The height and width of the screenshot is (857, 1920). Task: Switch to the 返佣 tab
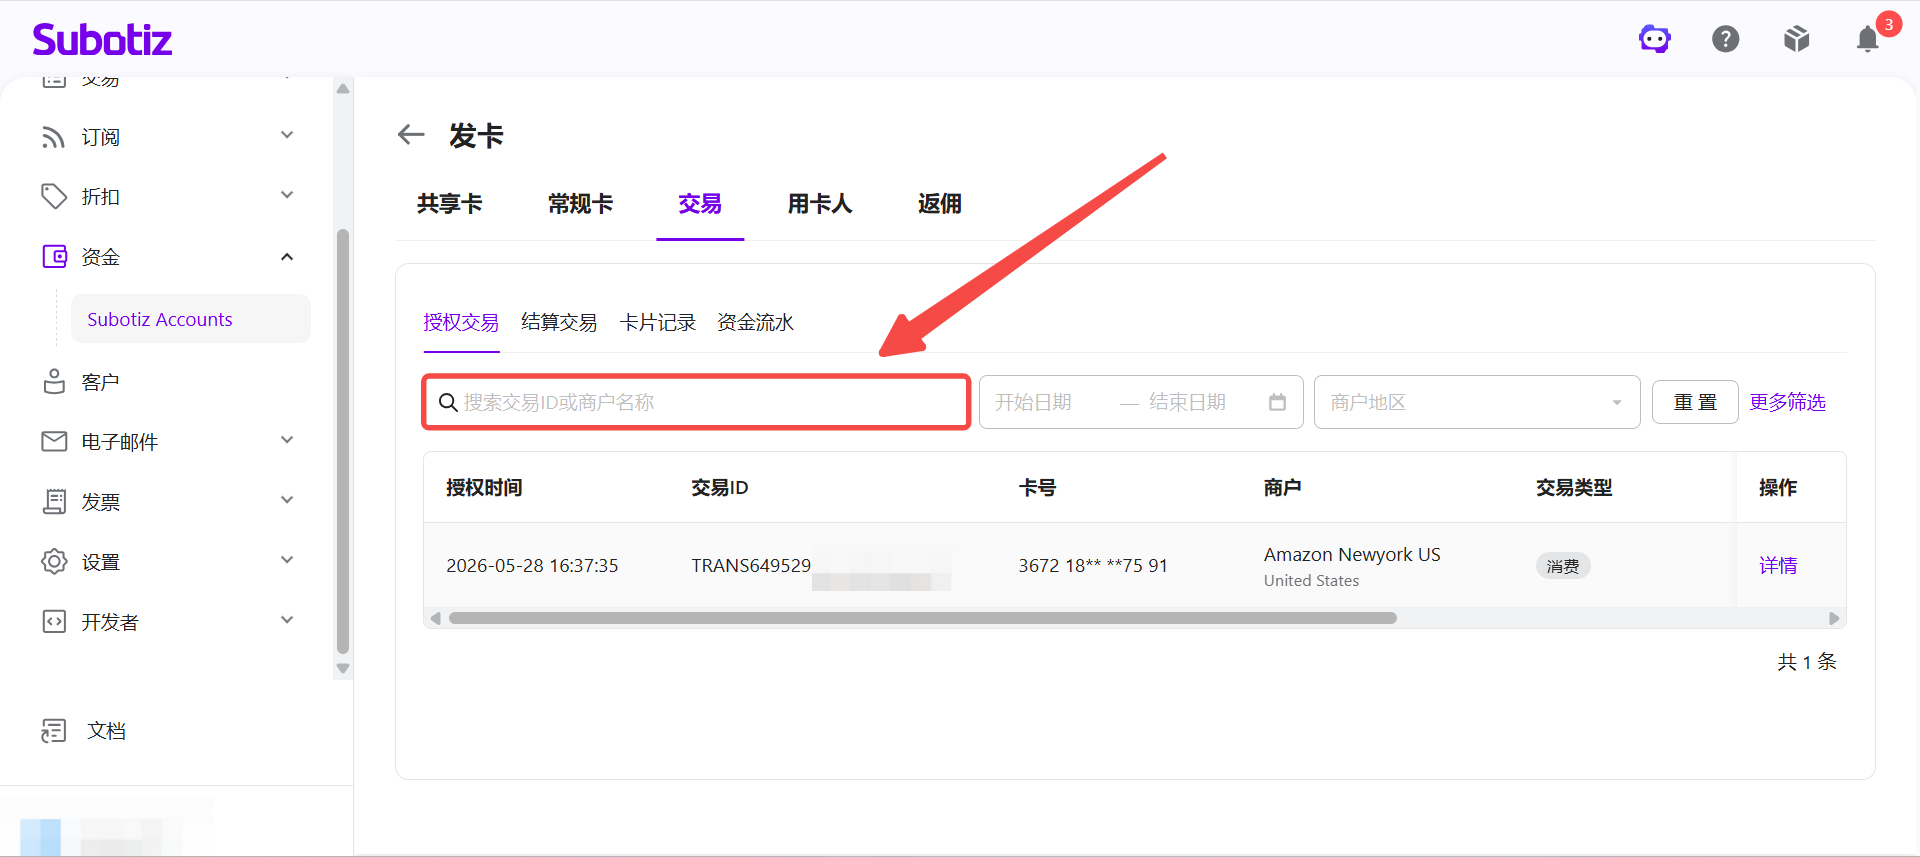[x=940, y=204]
